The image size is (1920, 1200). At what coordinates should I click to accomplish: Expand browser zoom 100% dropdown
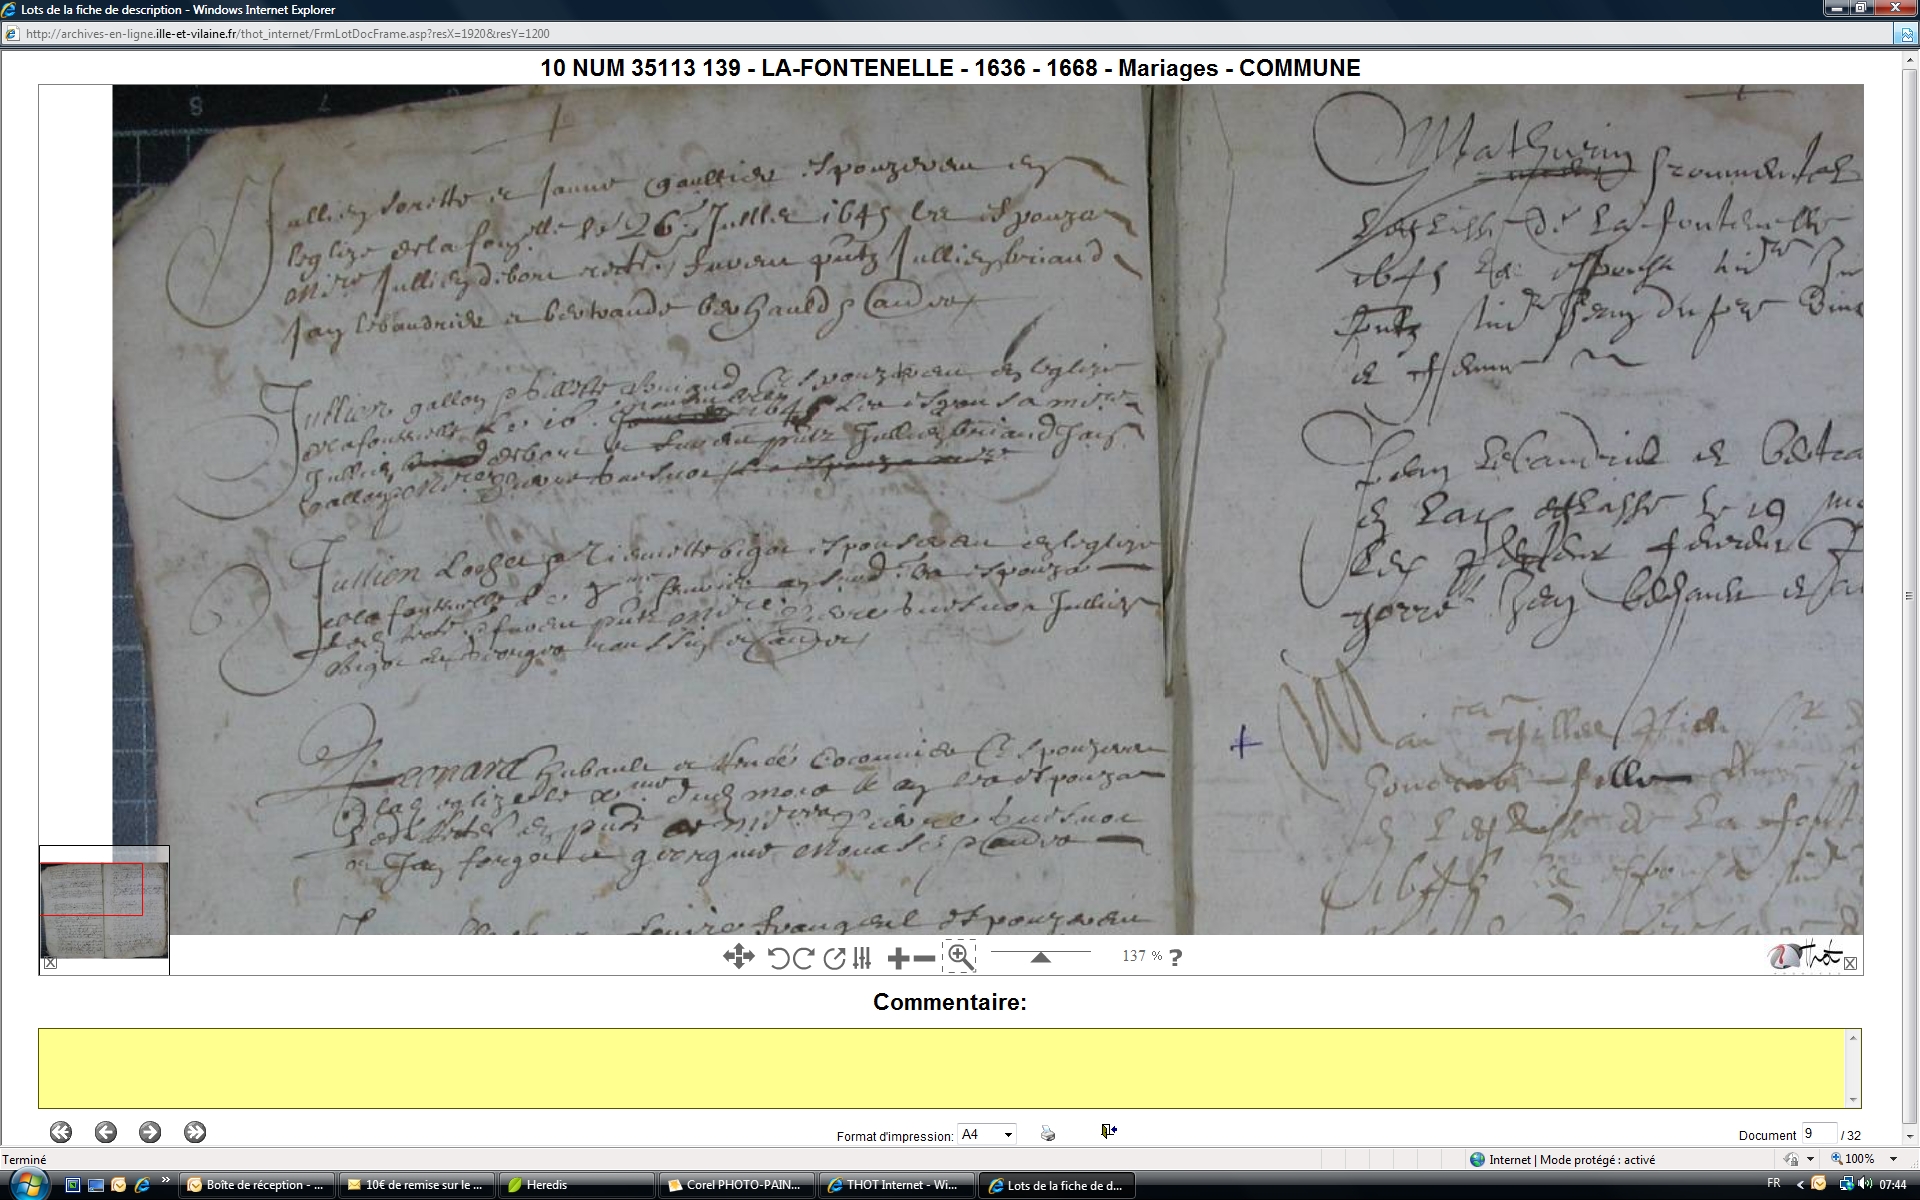click(1893, 1159)
